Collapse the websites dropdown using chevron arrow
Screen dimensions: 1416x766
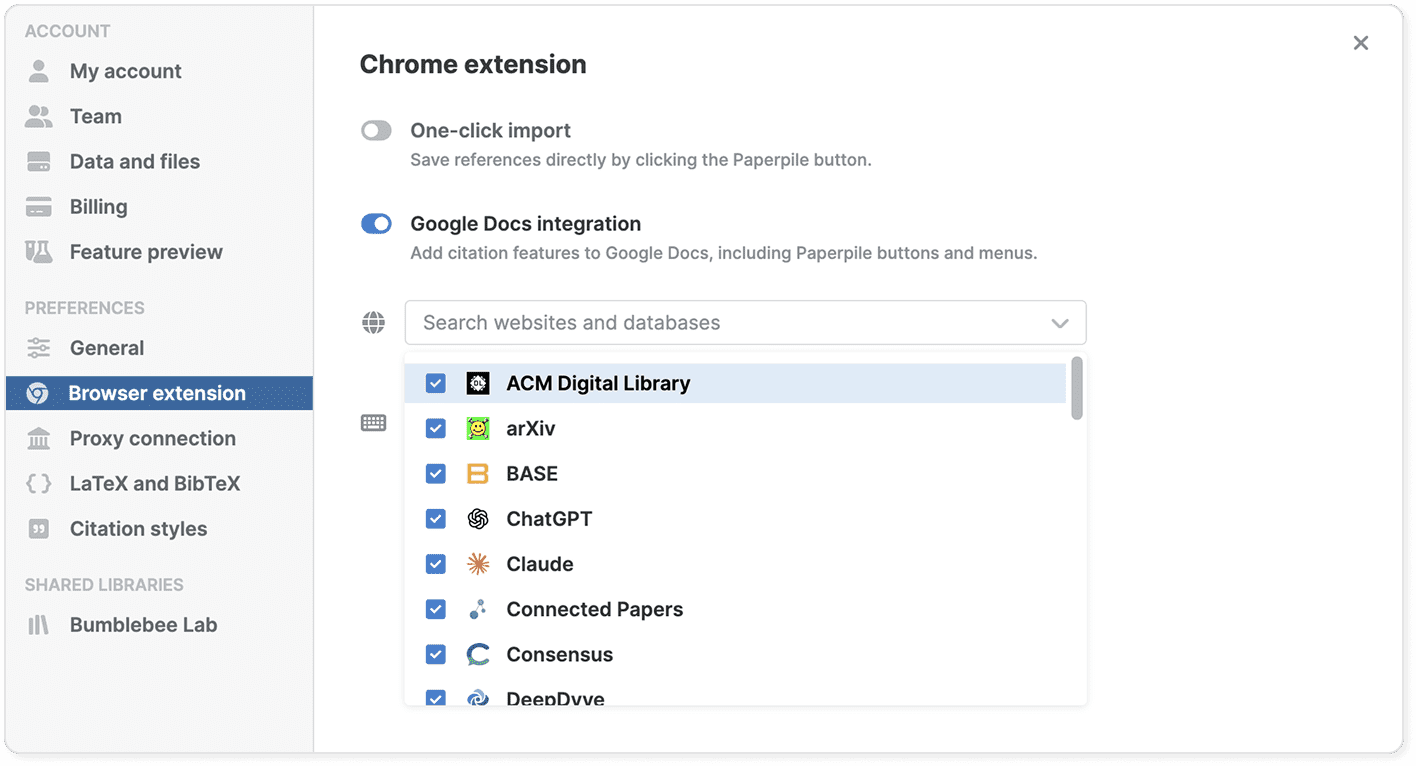(x=1060, y=323)
